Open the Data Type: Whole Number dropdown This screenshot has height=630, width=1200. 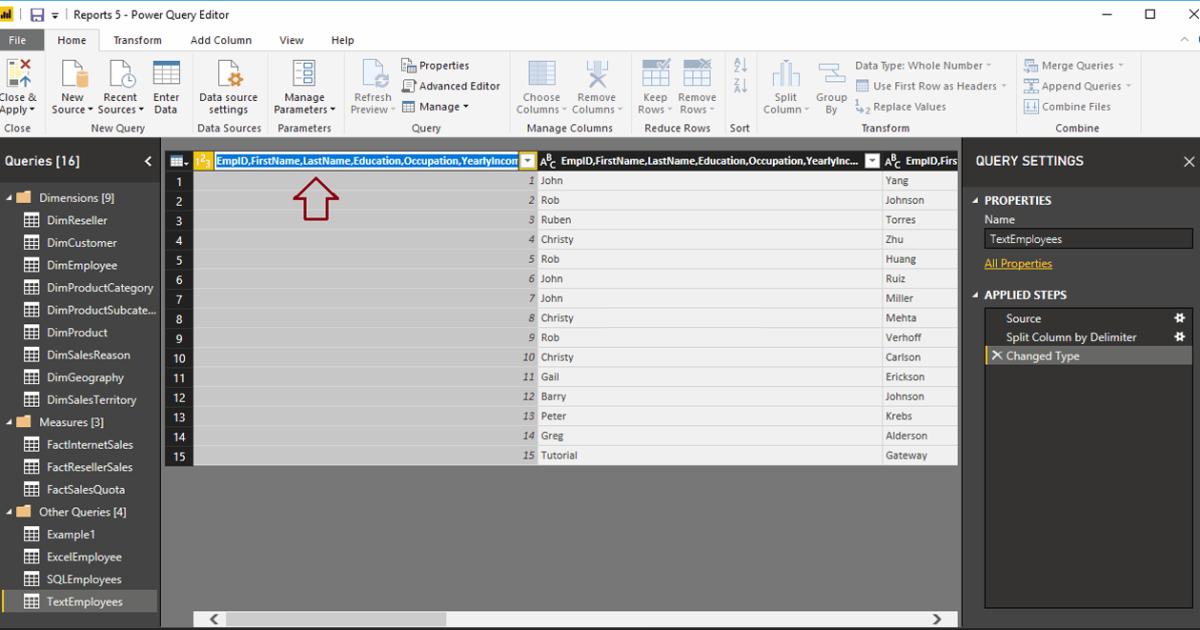tap(923, 65)
